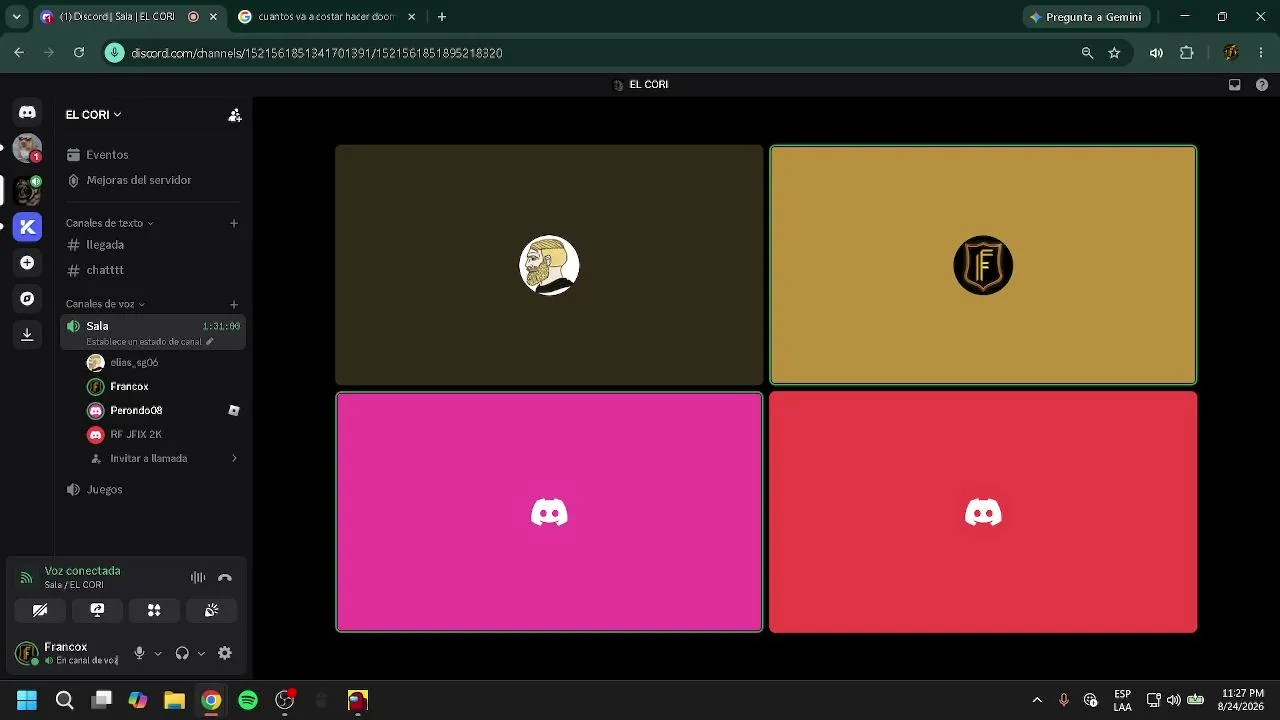Viewport: 1280px width, 720px height.
Task: Click Pregunta a Gemini button
Action: 1086,17
